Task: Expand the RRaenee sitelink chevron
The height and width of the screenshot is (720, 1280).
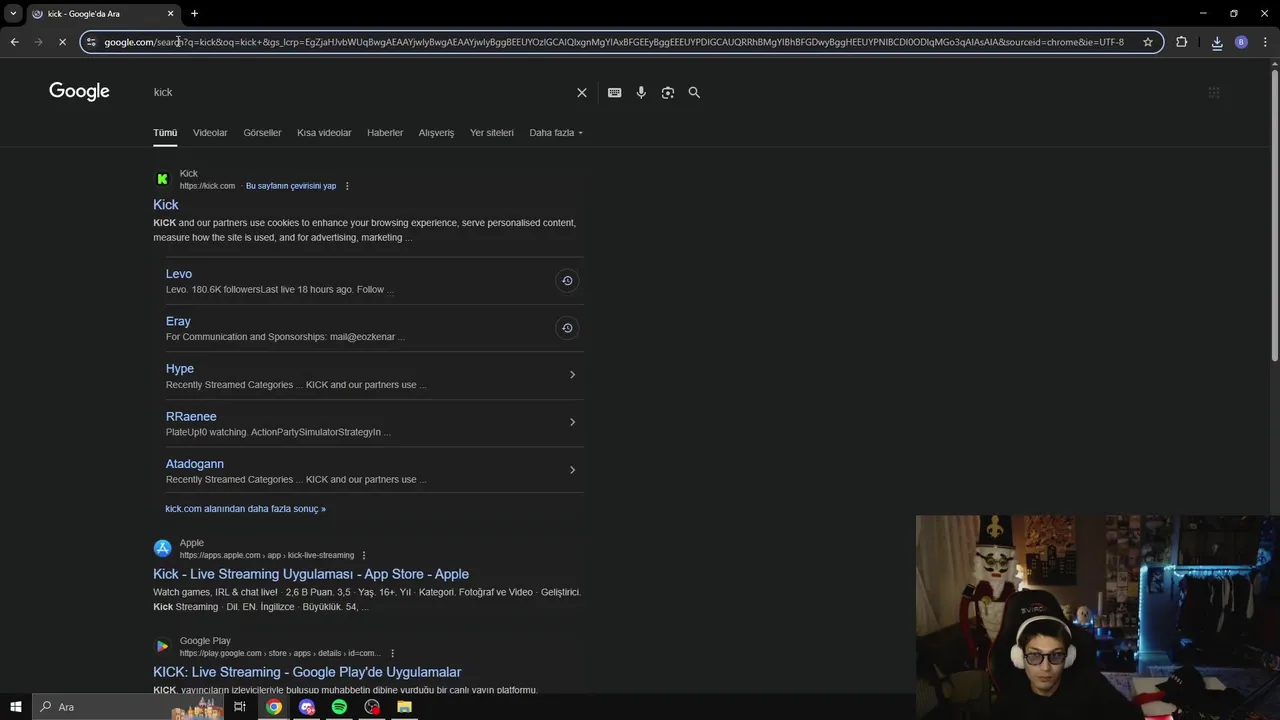Action: pos(572,422)
